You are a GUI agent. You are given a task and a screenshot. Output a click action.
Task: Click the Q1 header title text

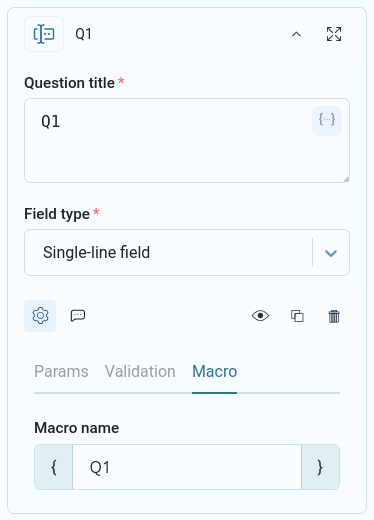click(x=83, y=34)
